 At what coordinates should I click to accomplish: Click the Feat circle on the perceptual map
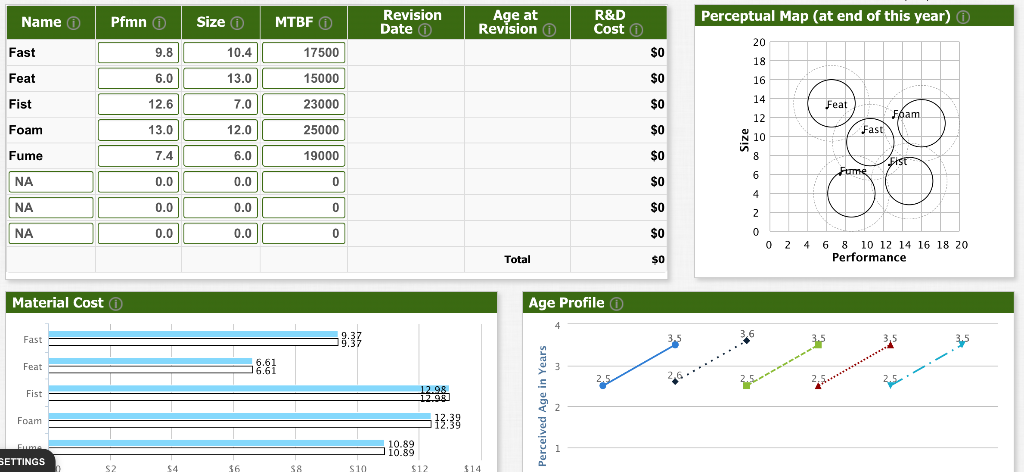coord(831,103)
